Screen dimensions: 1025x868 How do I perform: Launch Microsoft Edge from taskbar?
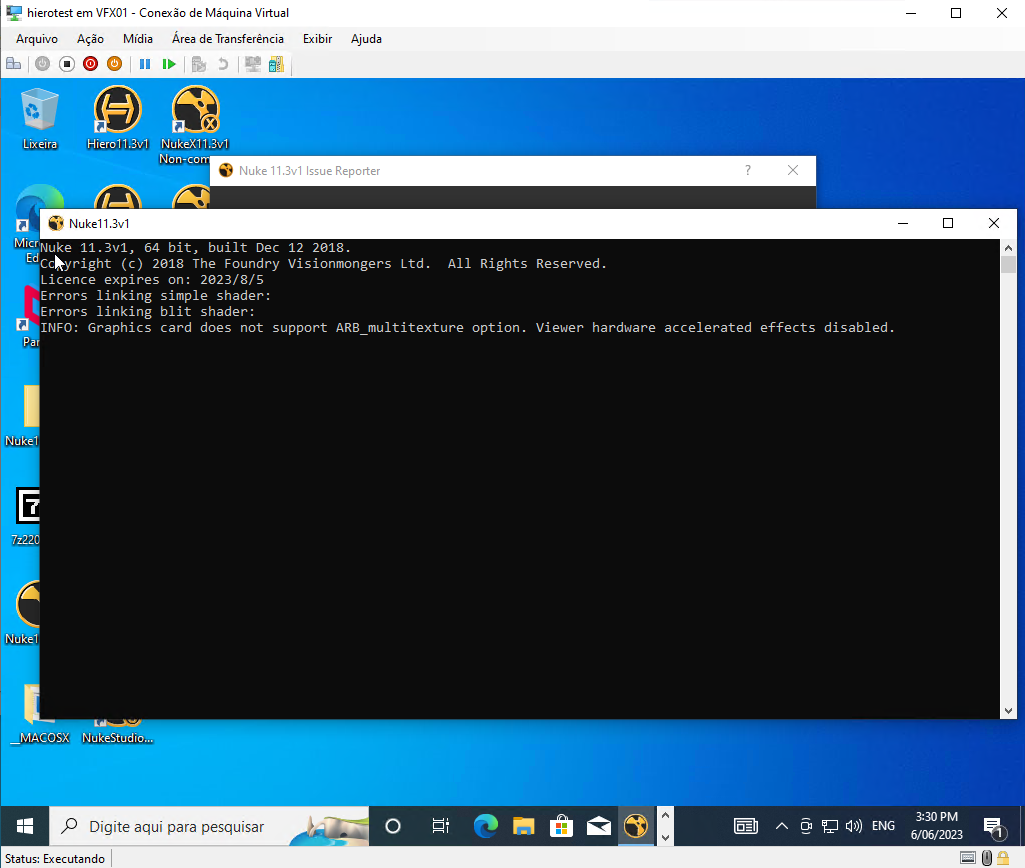[485, 826]
